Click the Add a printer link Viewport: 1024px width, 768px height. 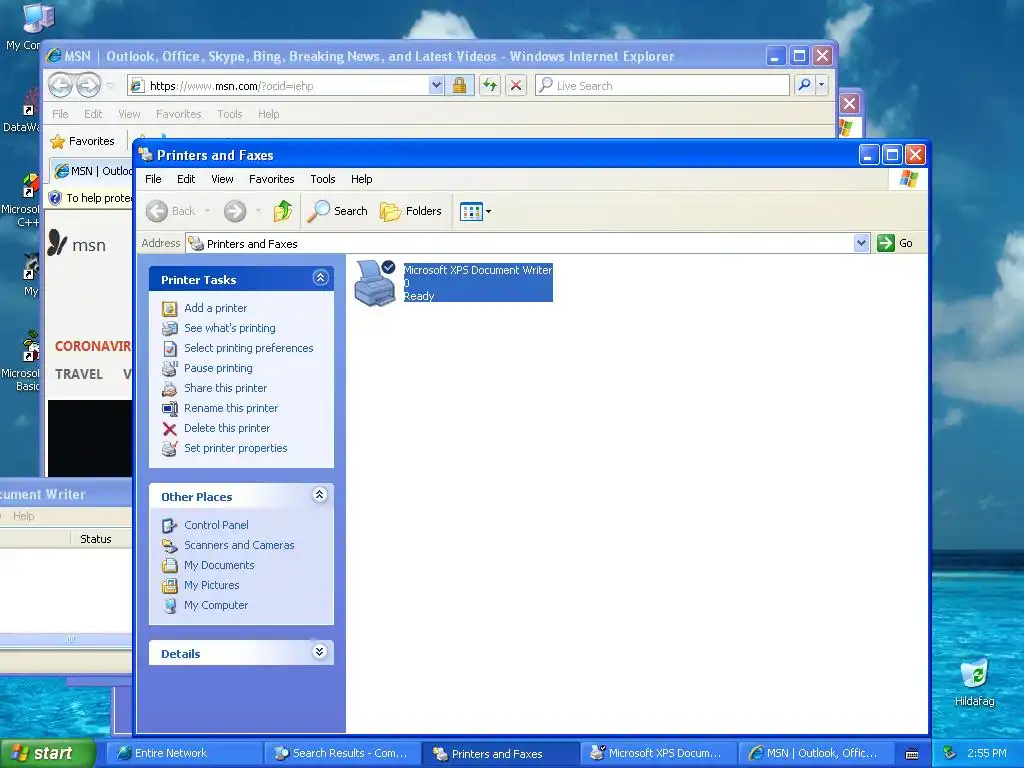[216, 308]
